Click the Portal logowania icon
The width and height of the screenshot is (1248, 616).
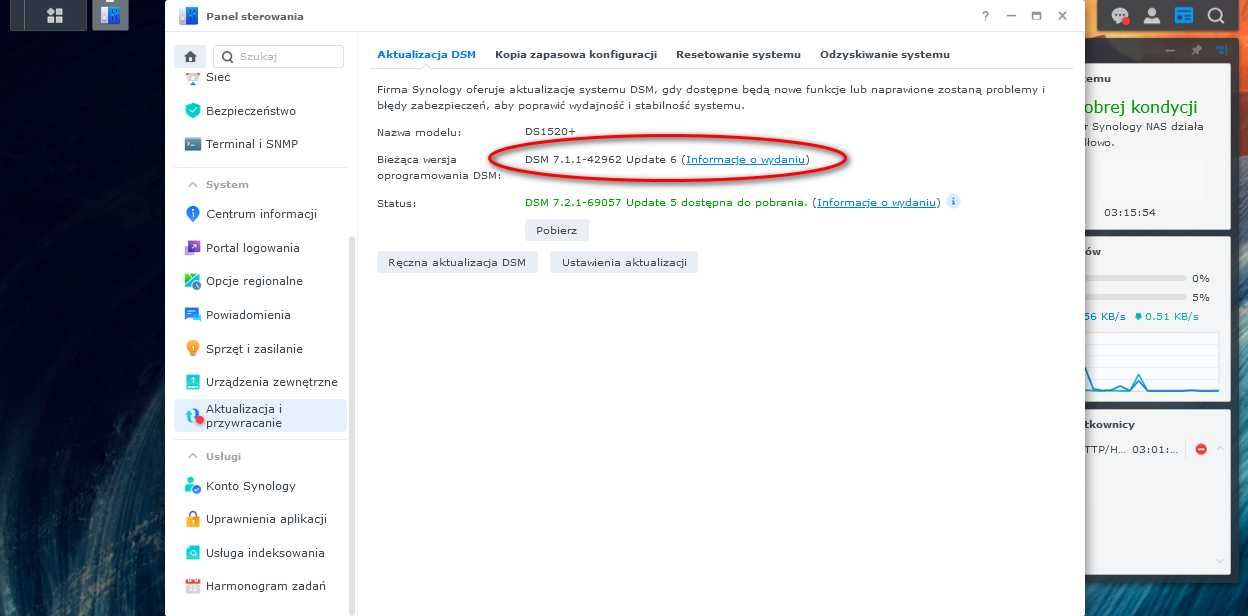pos(193,248)
